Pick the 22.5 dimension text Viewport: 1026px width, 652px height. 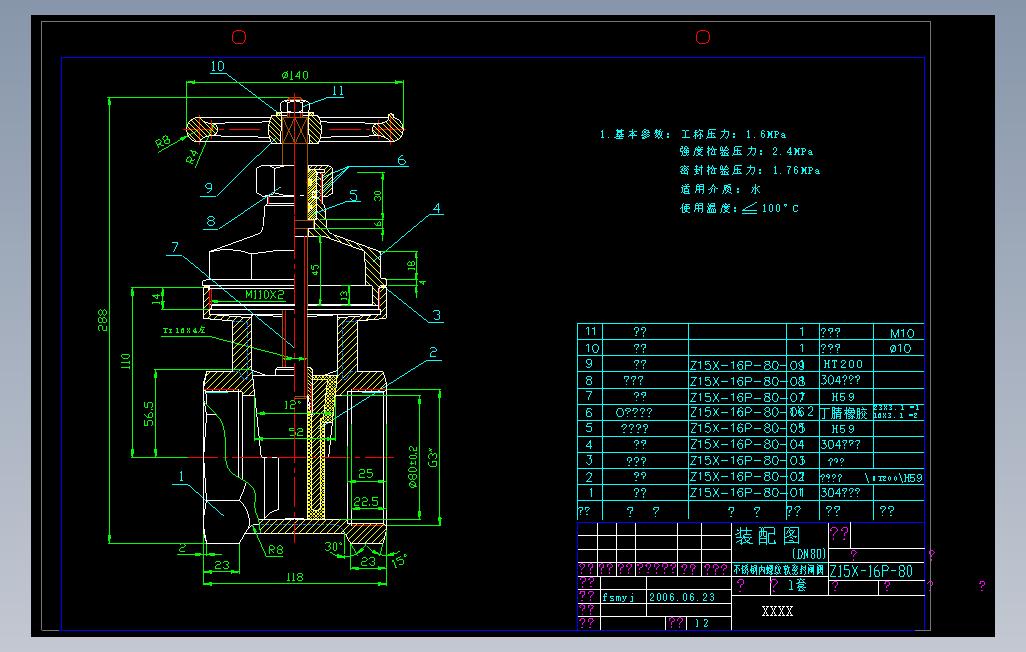pos(366,501)
